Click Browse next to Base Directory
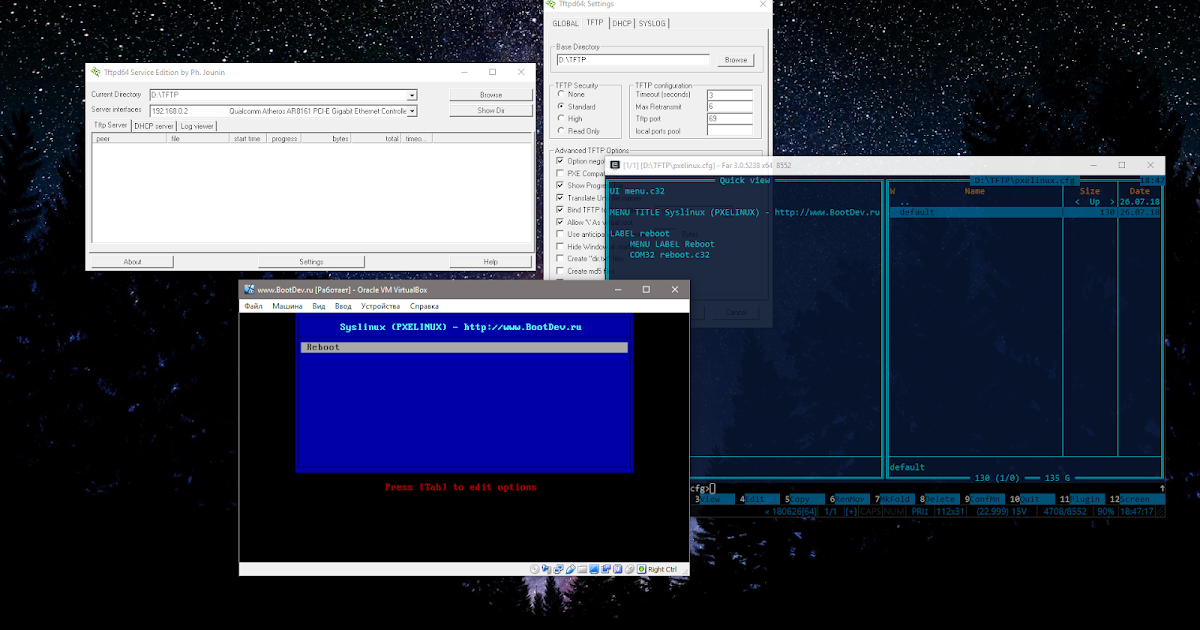1200x630 pixels. [736, 59]
